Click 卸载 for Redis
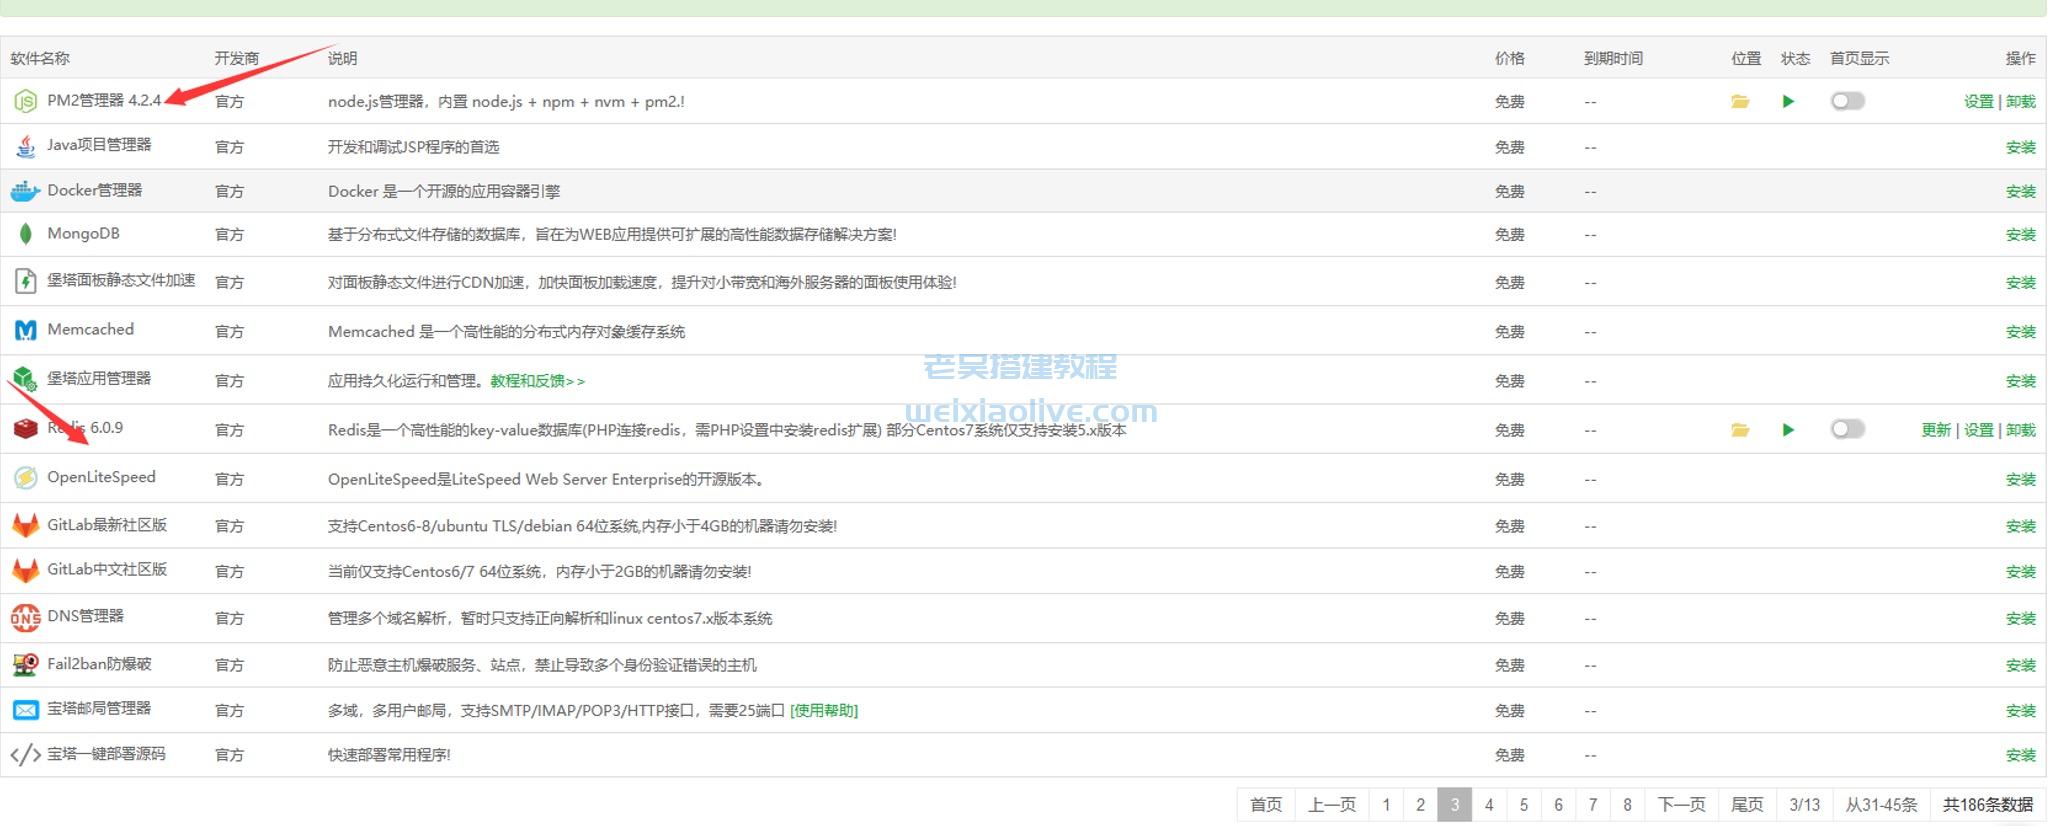 click(x=2020, y=430)
